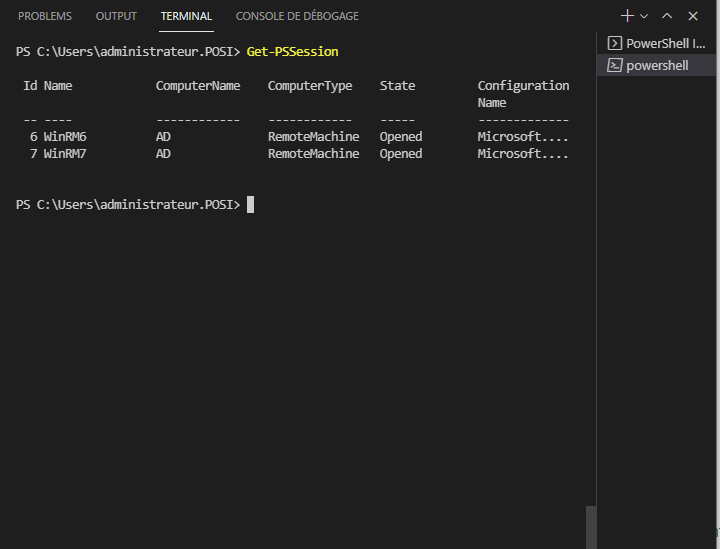The height and width of the screenshot is (549, 720).
Task: Select the TERMINAL tab
Action: pos(186,16)
